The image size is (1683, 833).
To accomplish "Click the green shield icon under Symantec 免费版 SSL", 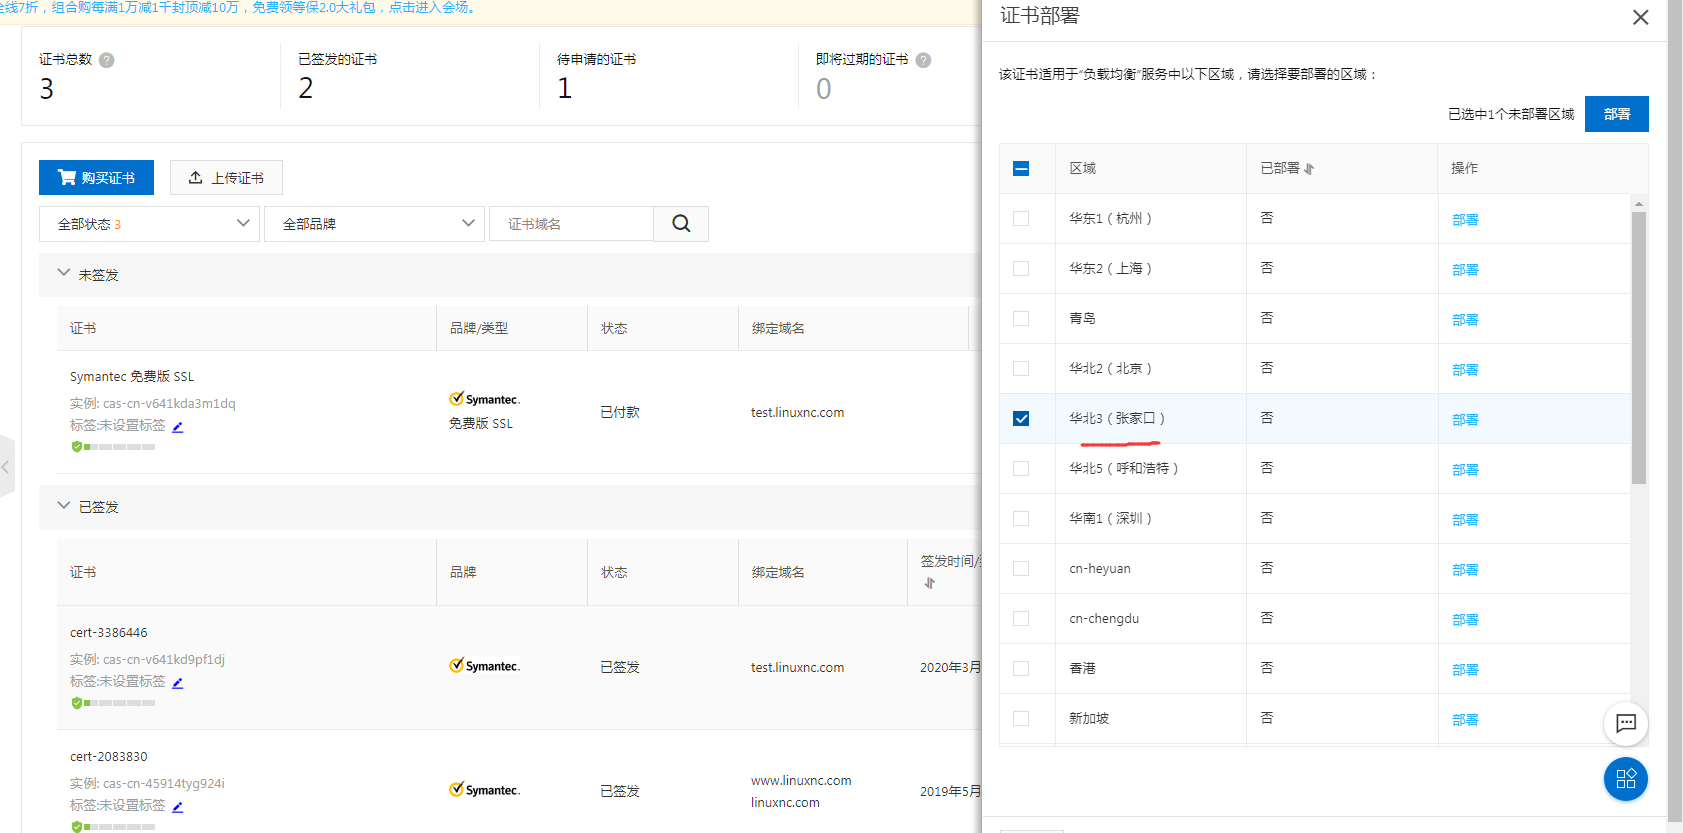I will [76, 447].
